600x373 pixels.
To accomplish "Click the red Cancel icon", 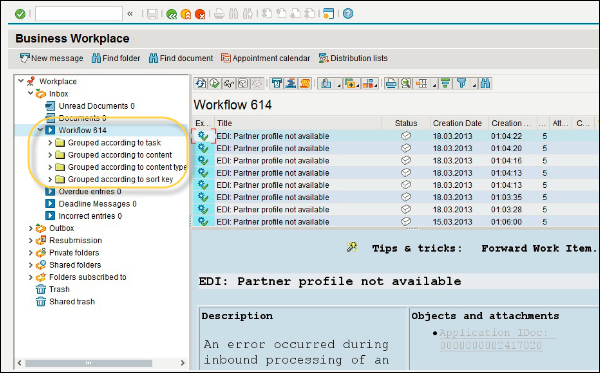I will tap(200, 14).
